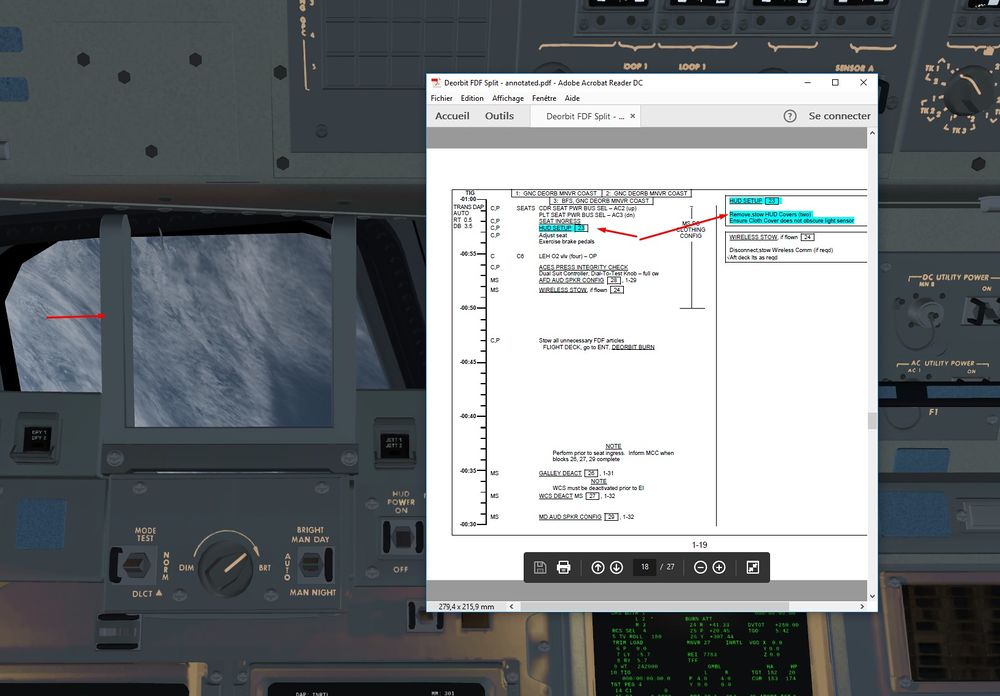The height and width of the screenshot is (696, 1000).
Task: Click the page number field showing 18
Action: 645,567
